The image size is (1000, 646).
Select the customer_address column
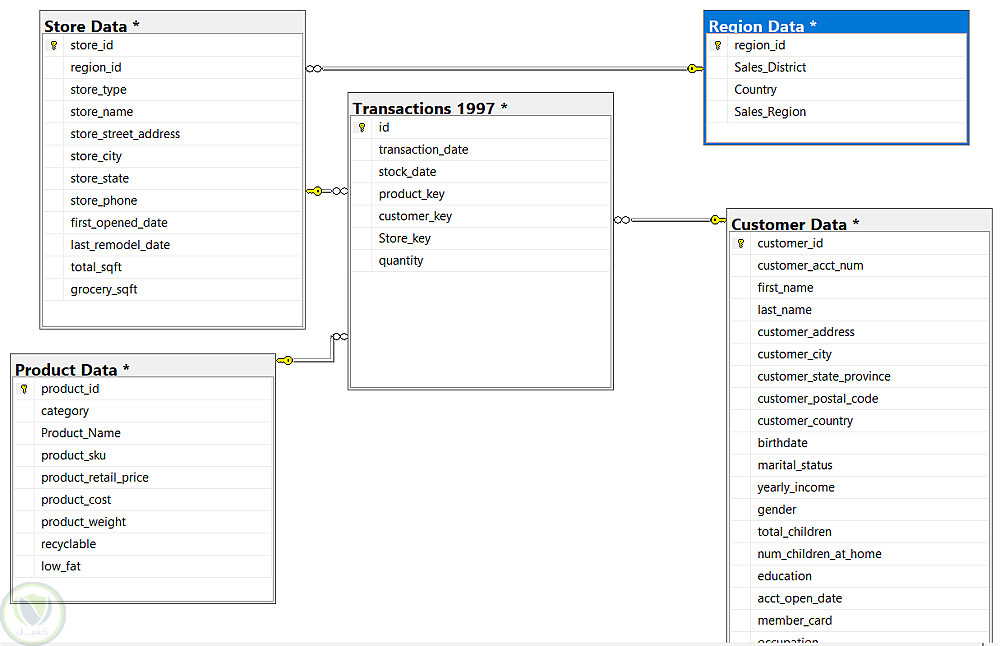click(x=860, y=332)
